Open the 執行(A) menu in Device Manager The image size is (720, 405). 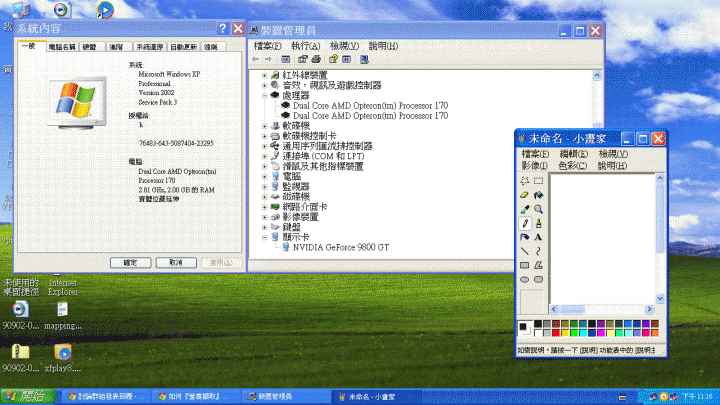(305, 46)
